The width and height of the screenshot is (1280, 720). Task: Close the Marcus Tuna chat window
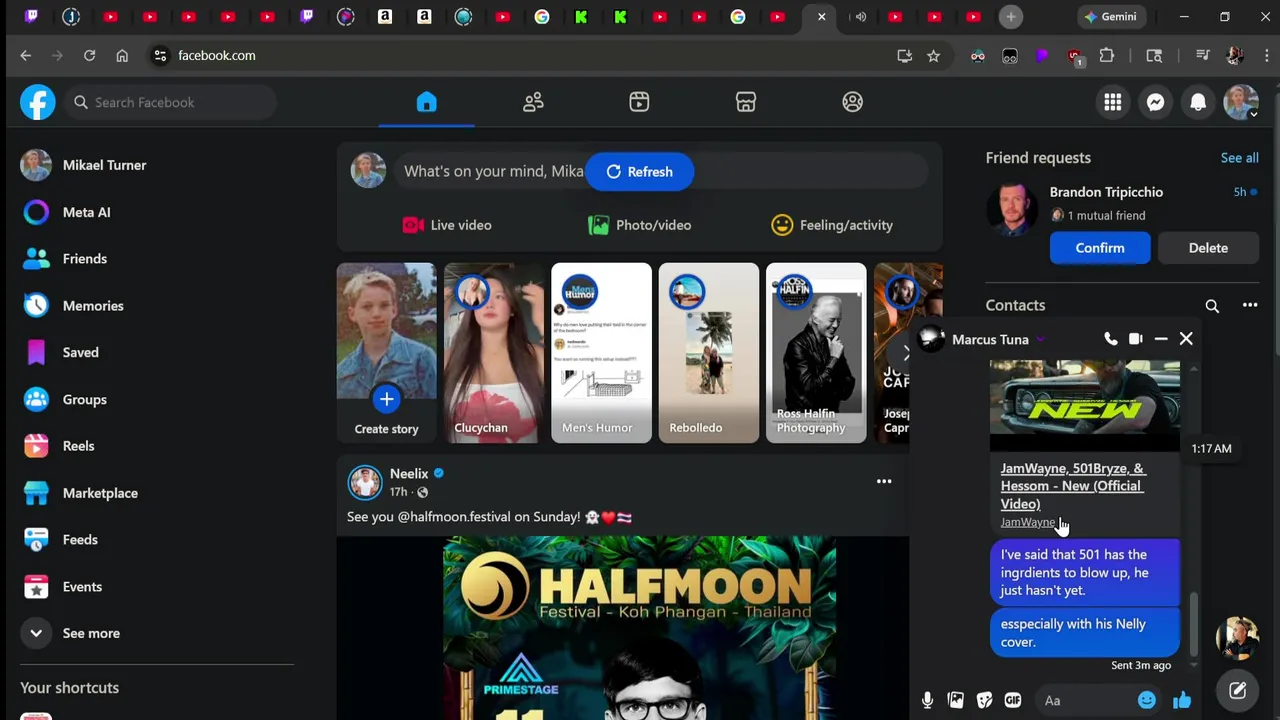pyautogui.click(x=1186, y=339)
